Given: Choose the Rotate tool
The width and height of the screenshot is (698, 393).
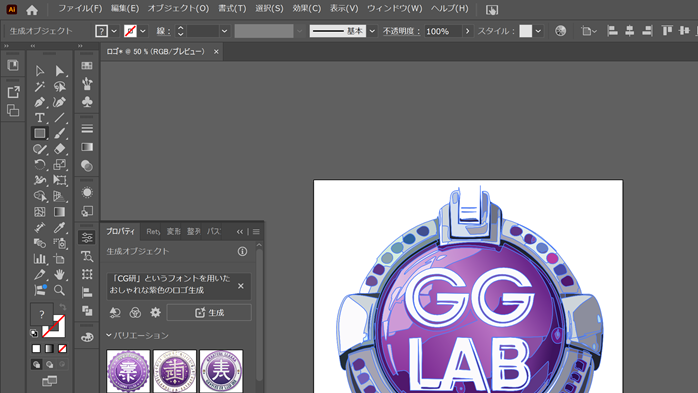Looking at the screenshot, I should (x=40, y=165).
